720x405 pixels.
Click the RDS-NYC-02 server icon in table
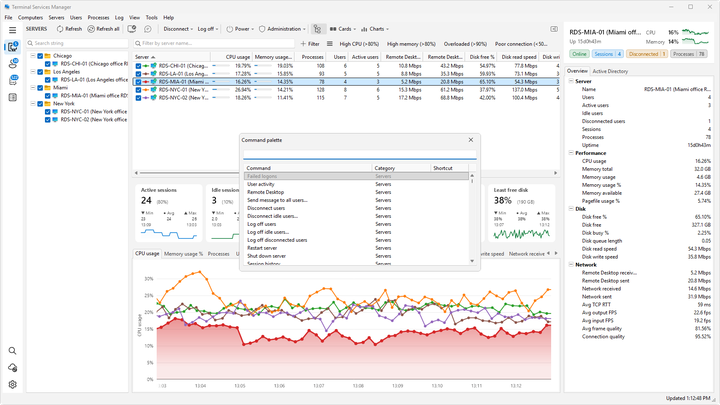pyautogui.click(x=154, y=98)
